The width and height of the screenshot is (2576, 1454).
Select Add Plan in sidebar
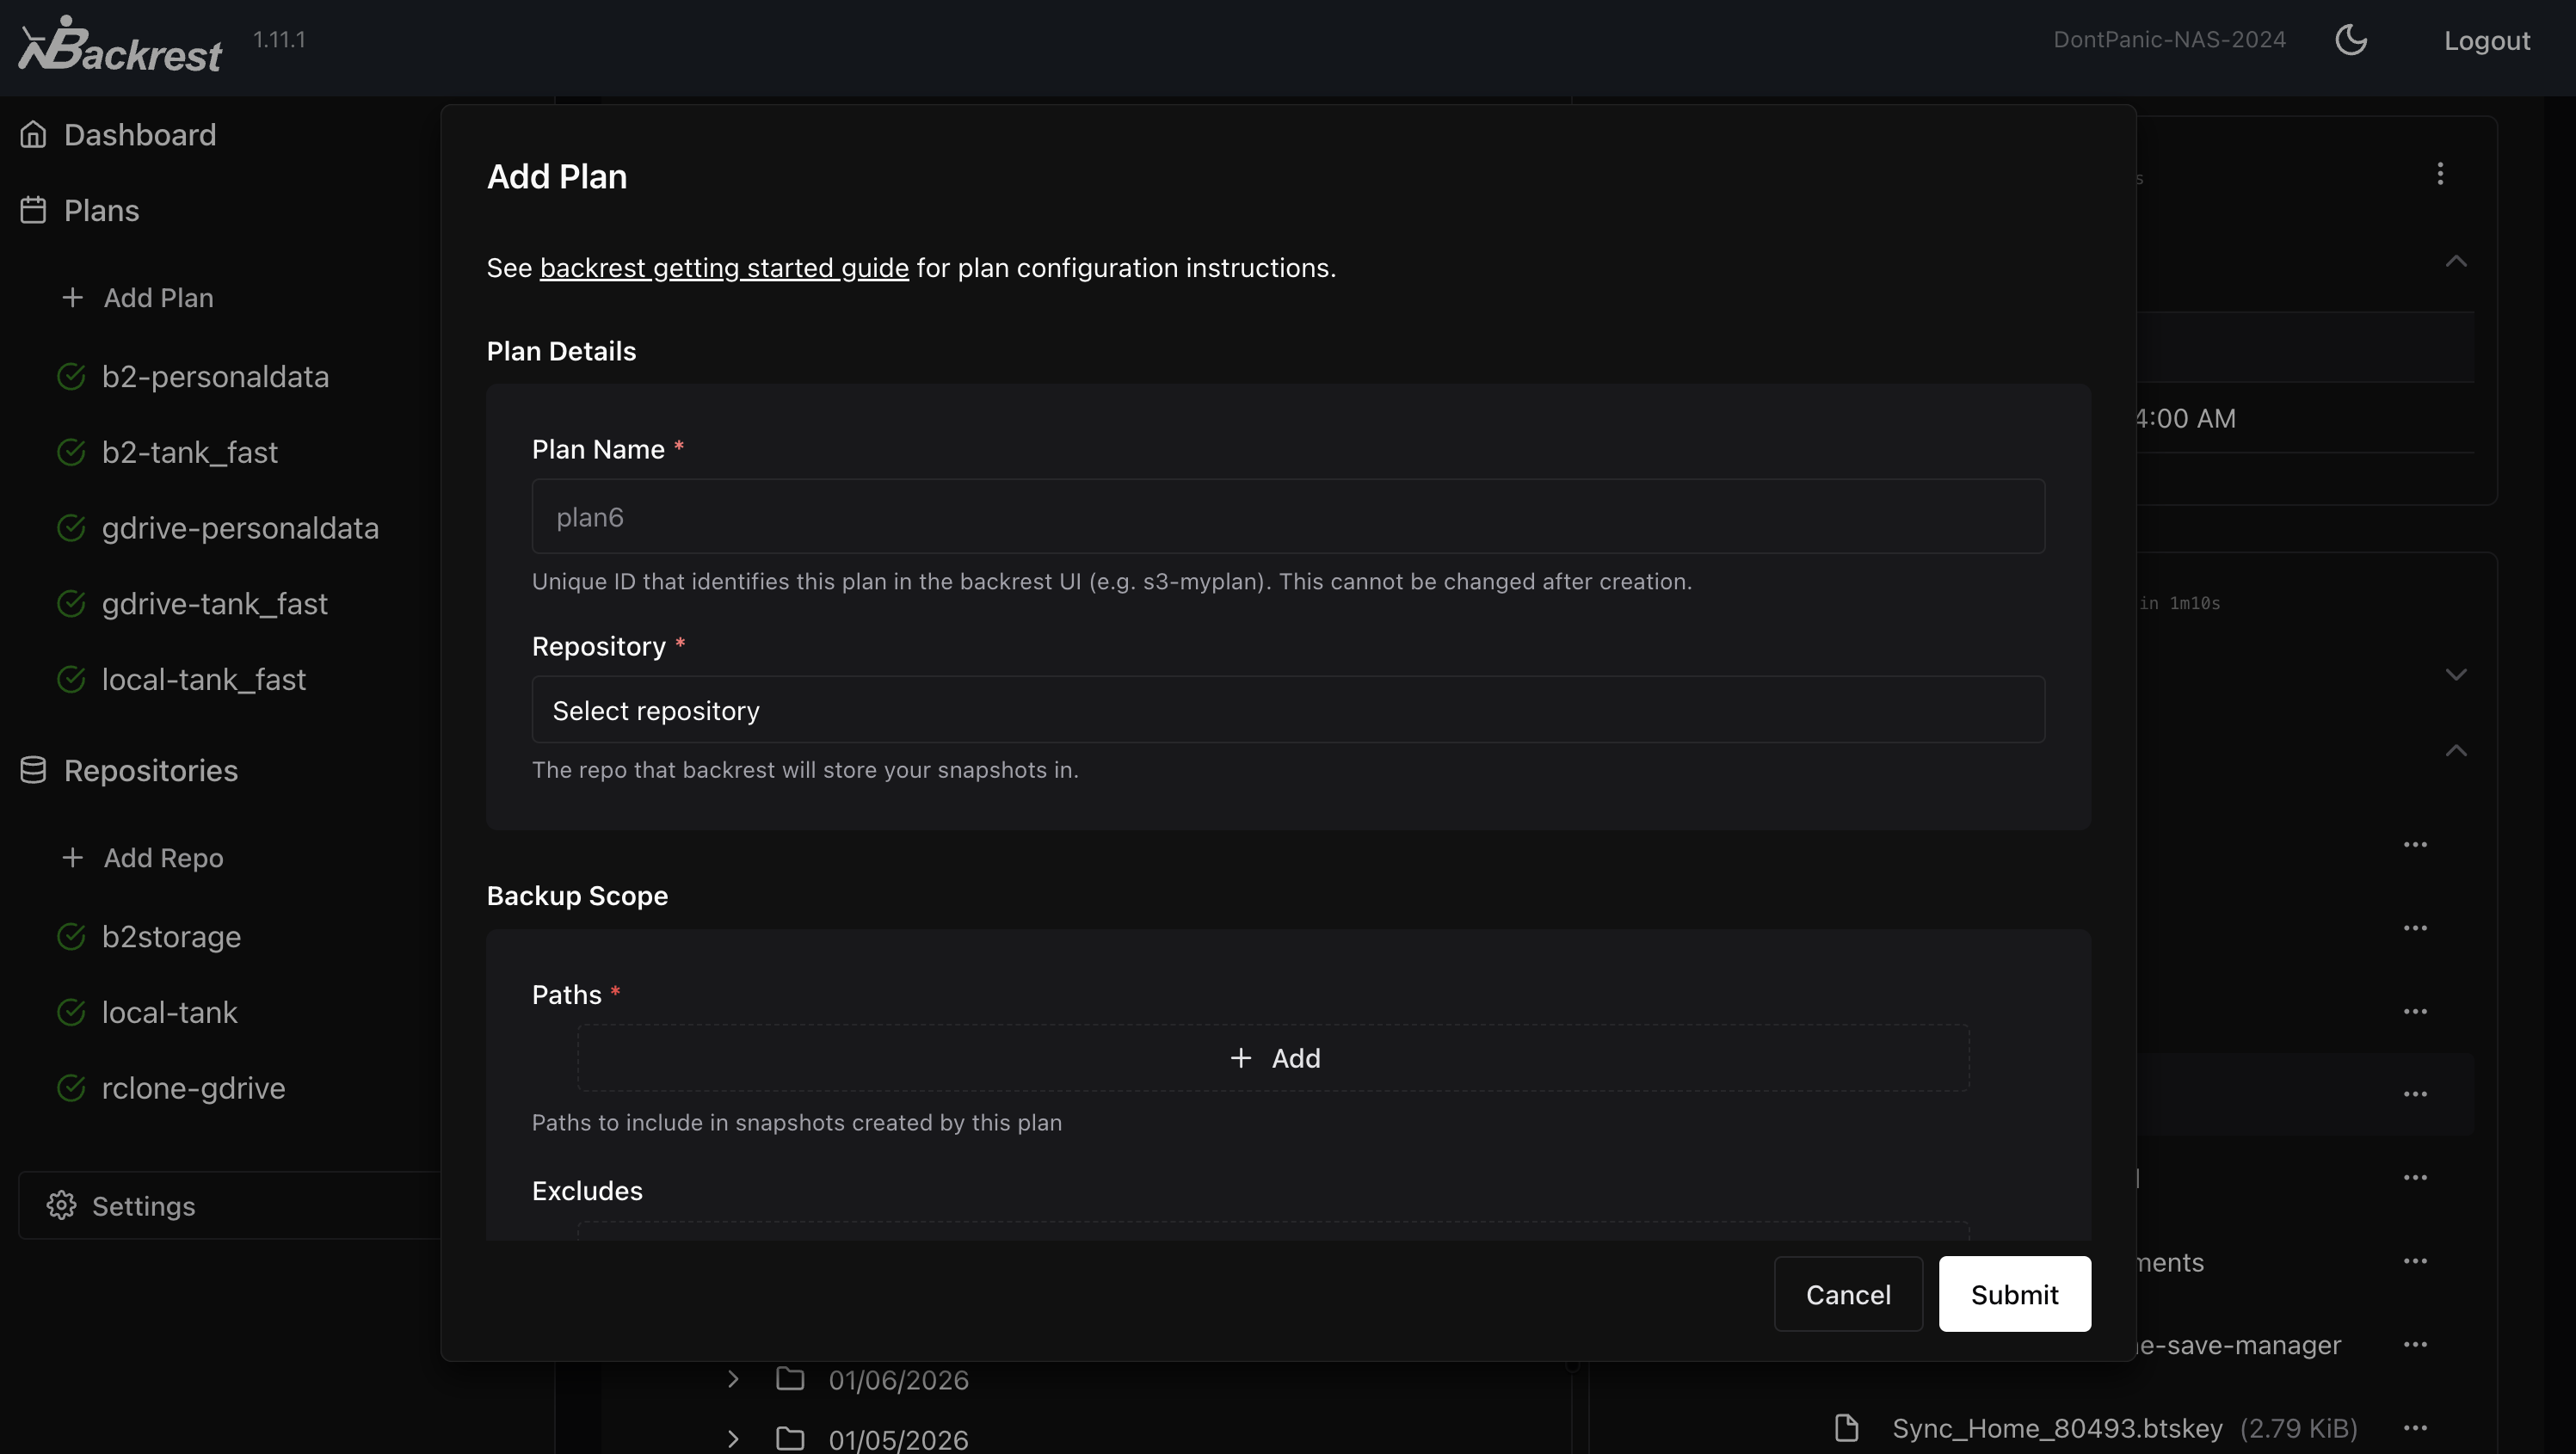[x=158, y=298]
